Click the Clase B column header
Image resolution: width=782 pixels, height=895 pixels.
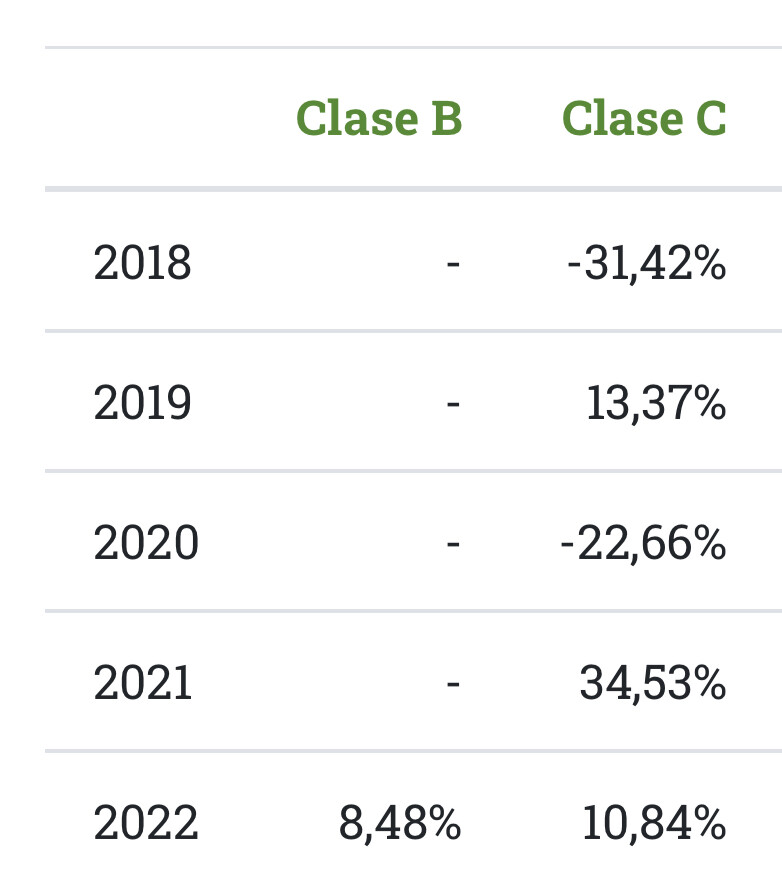379,118
